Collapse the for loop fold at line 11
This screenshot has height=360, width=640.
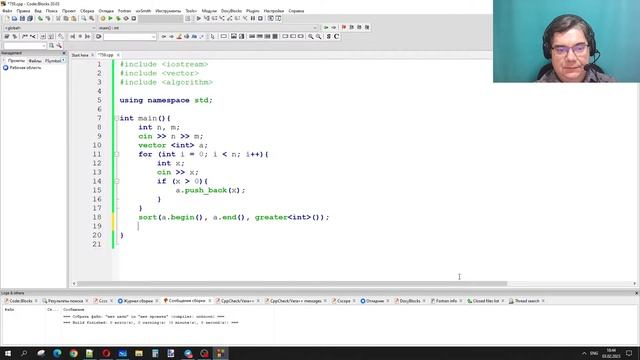pyautogui.click(x=117, y=154)
